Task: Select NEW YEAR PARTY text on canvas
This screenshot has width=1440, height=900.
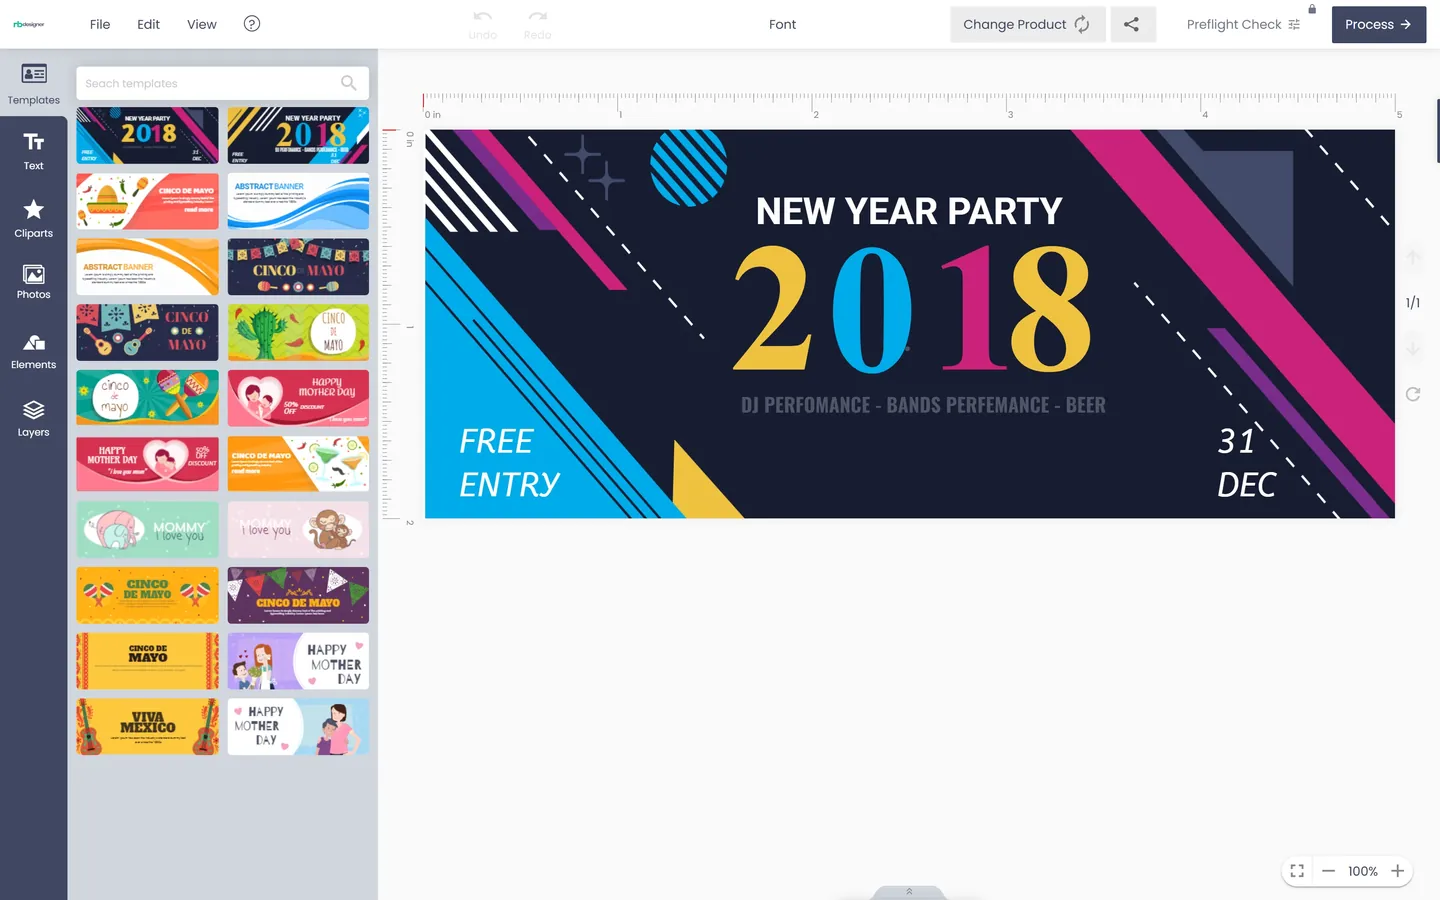Action: click(909, 211)
